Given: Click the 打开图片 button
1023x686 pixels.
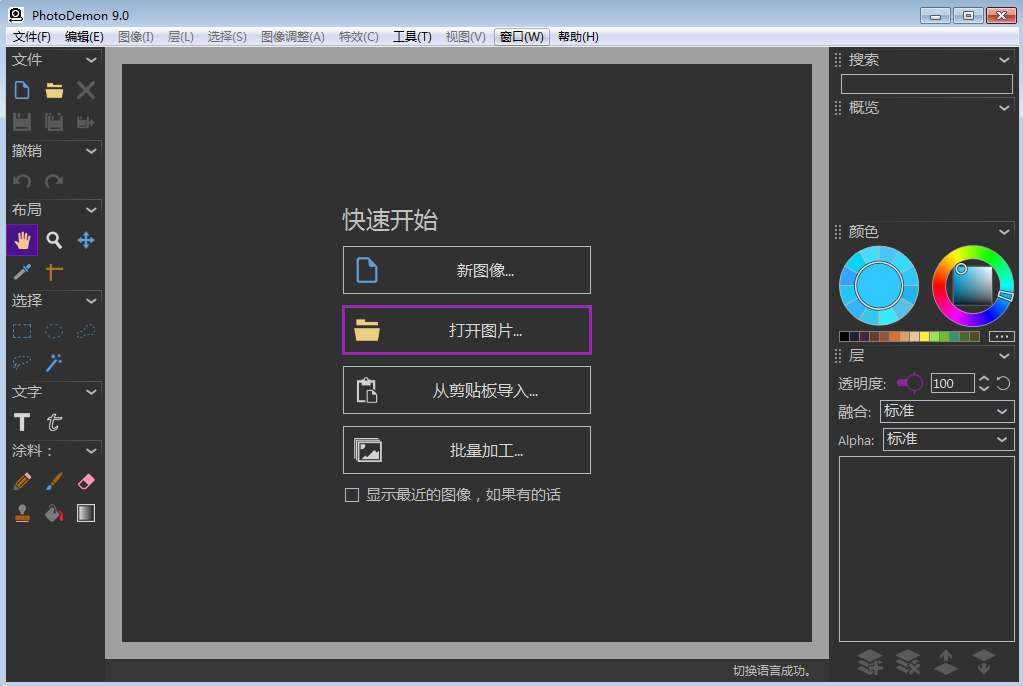Looking at the screenshot, I should tap(466, 330).
